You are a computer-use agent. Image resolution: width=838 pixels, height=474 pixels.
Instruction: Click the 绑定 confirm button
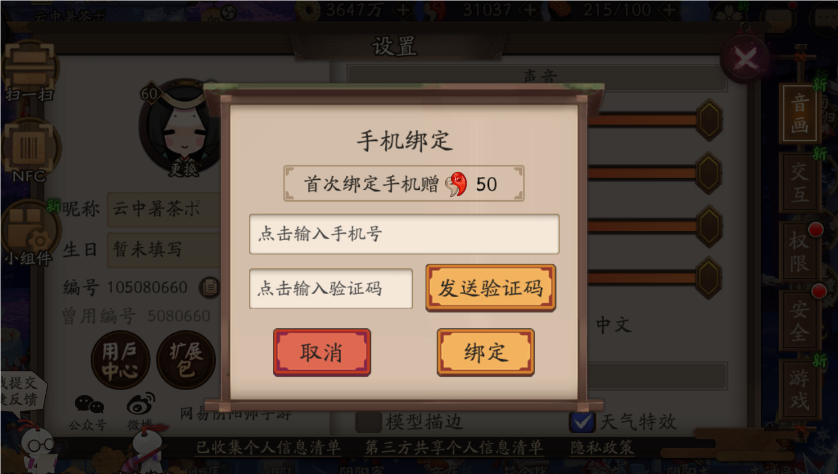pyautogui.click(x=485, y=353)
